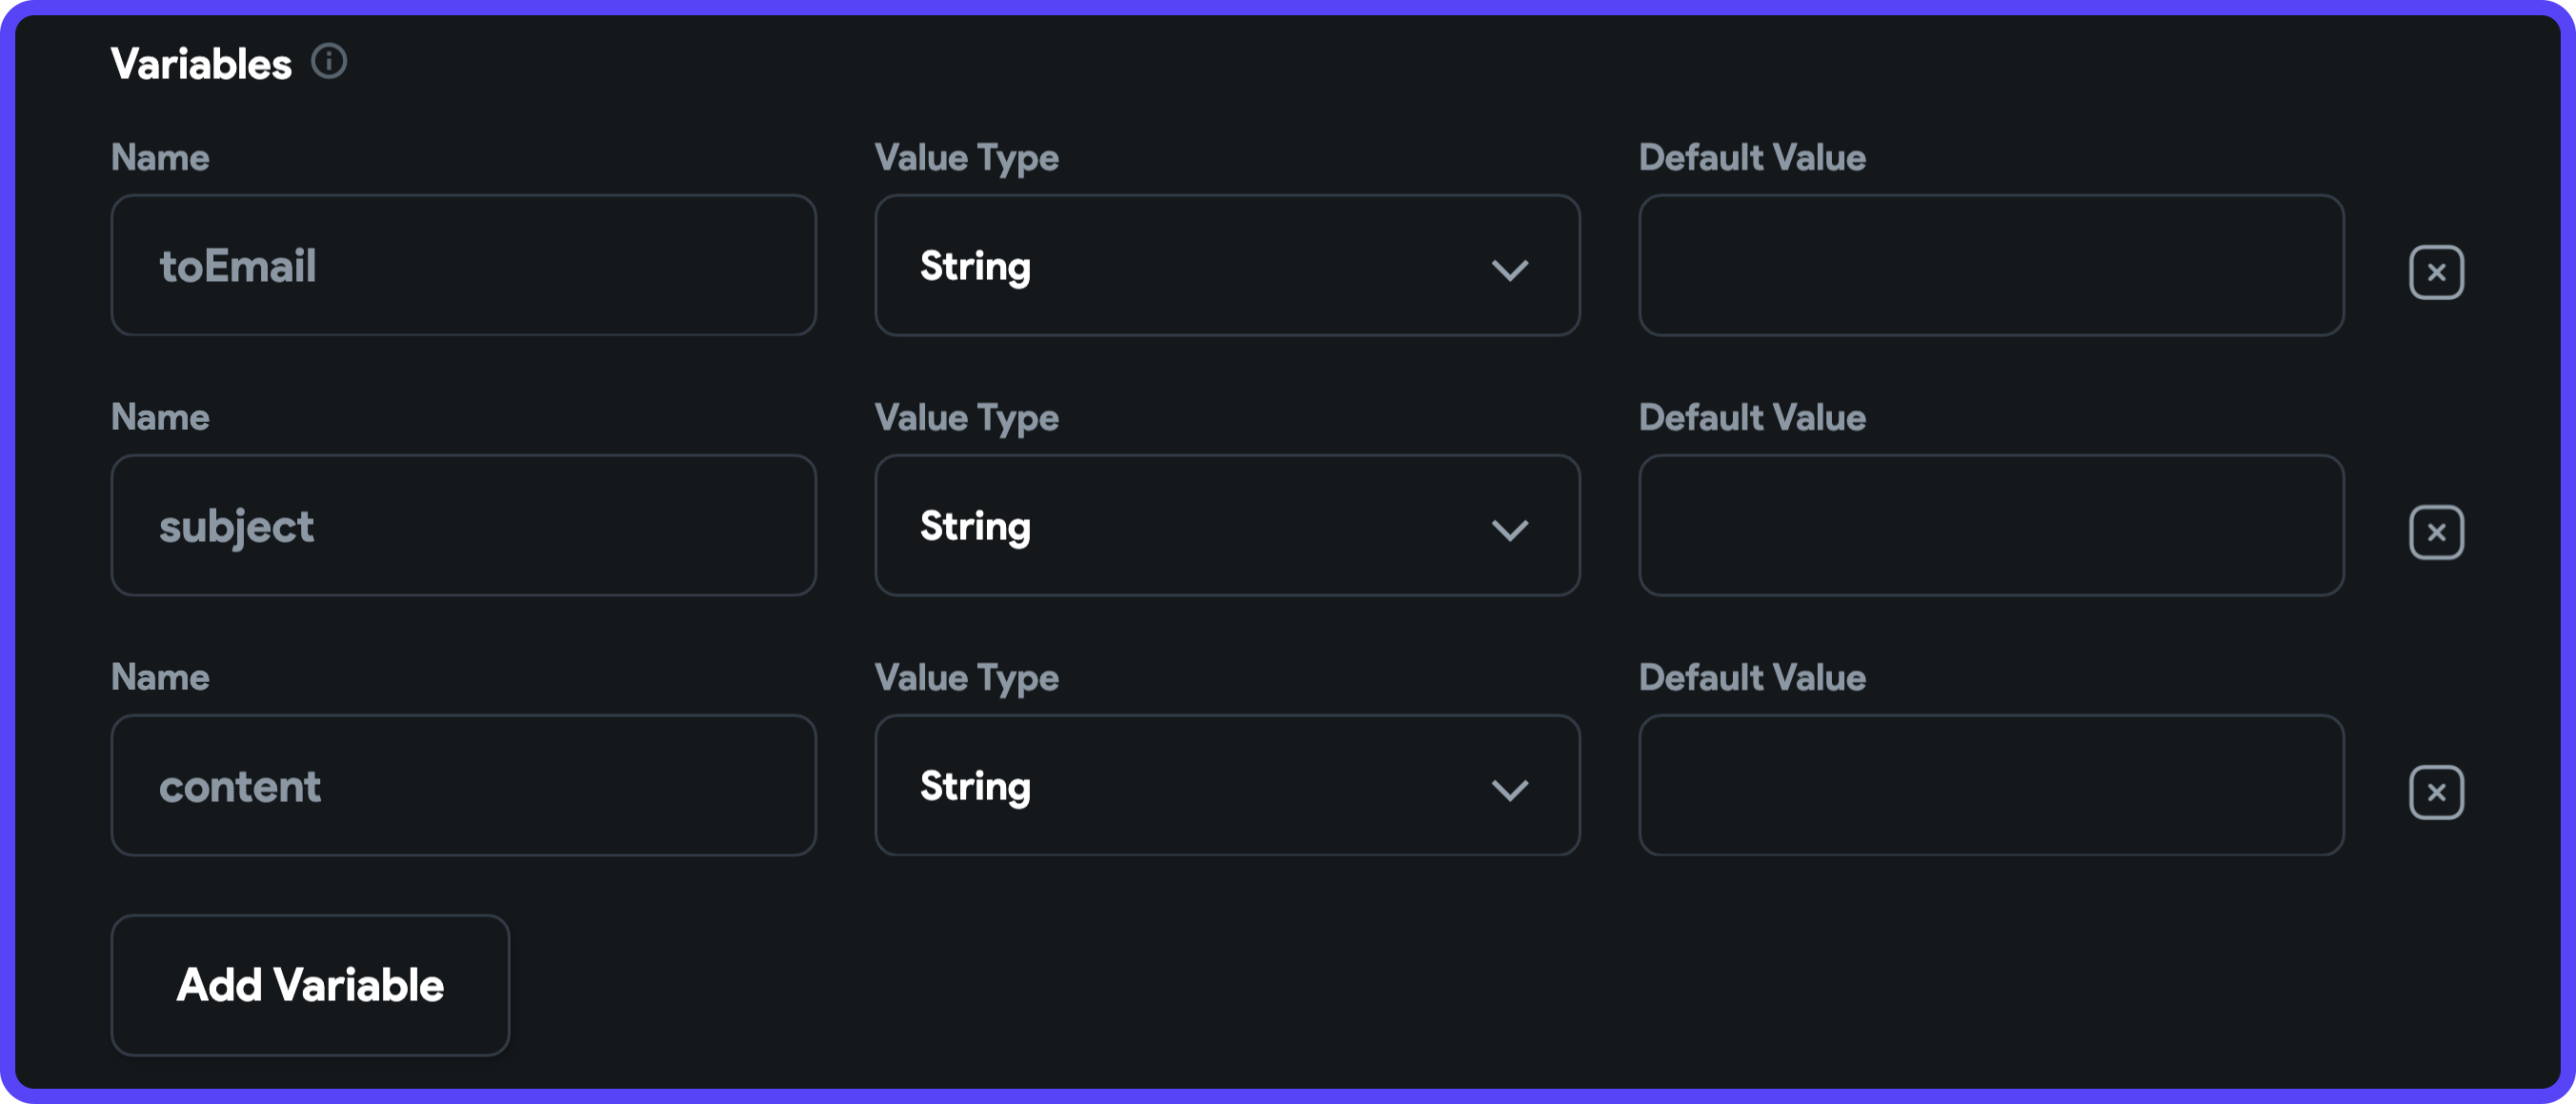The width and height of the screenshot is (2576, 1104).
Task: Click the delete icon next to the first row
Action: tap(2437, 271)
